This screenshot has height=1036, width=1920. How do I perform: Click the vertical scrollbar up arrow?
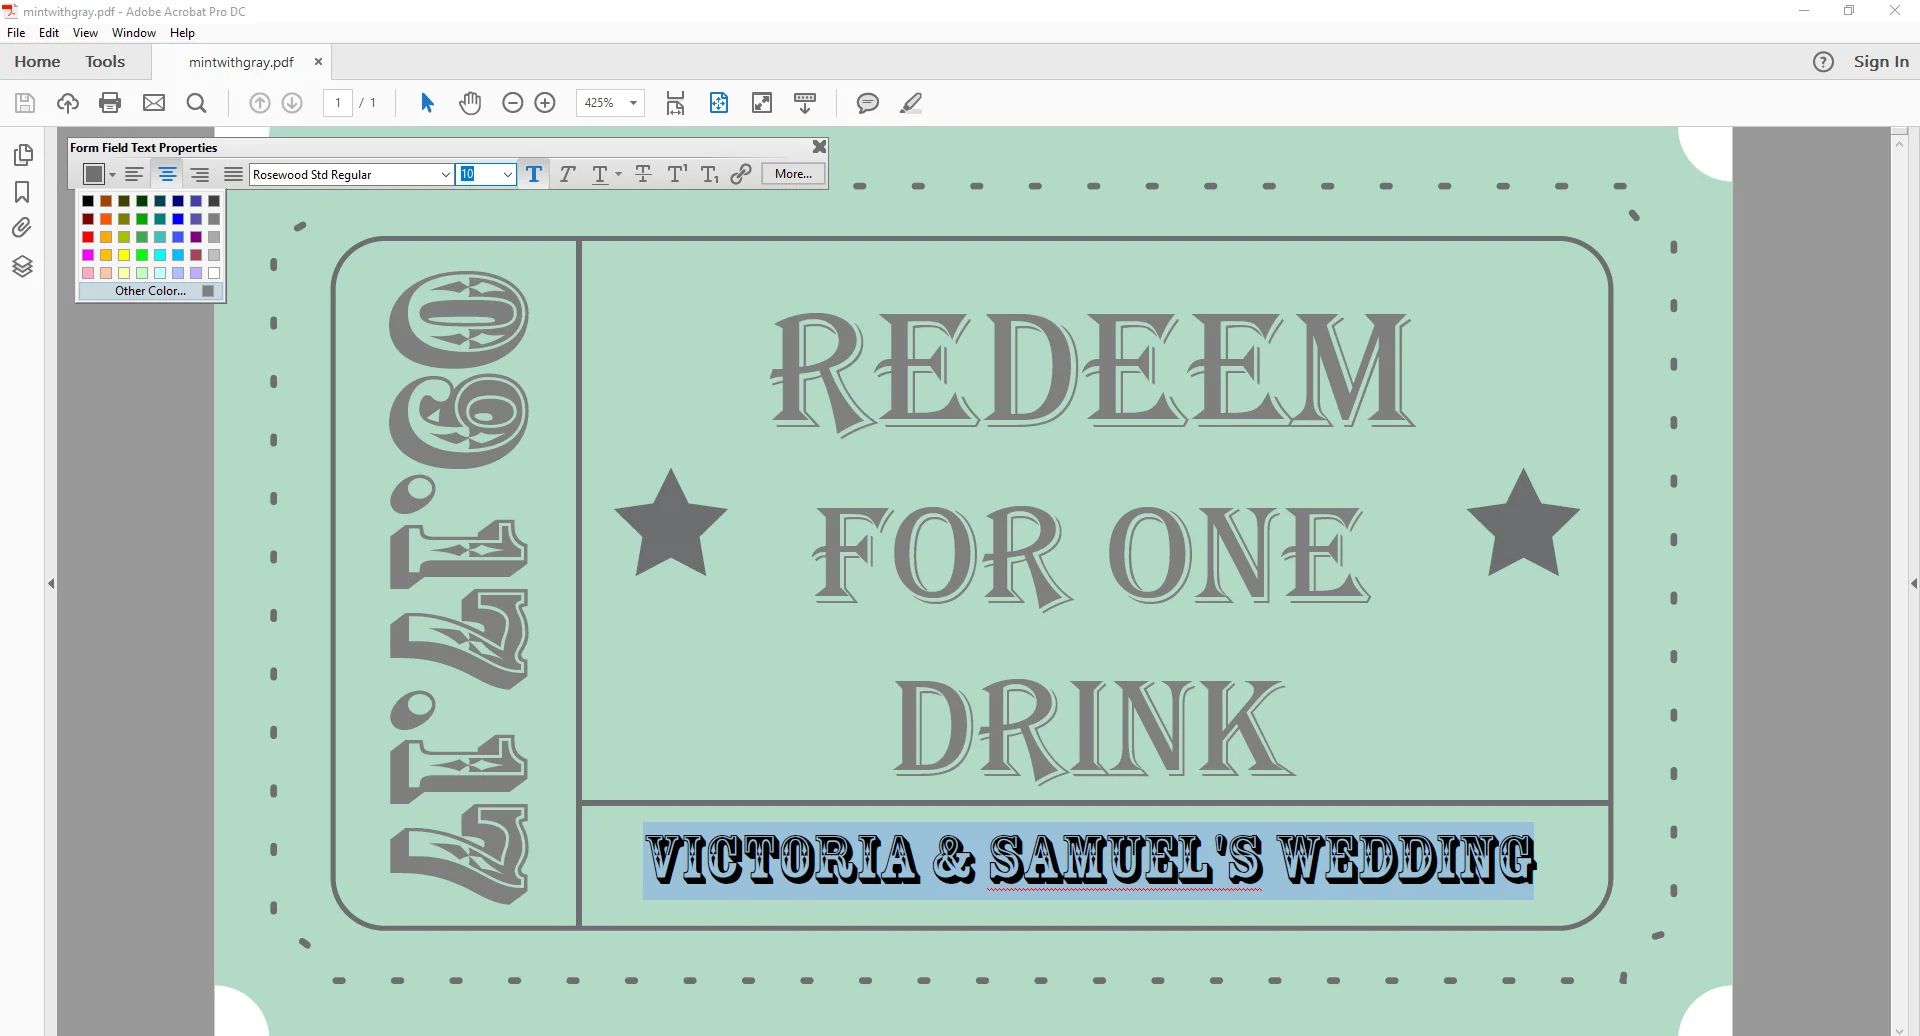coord(1900,144)
